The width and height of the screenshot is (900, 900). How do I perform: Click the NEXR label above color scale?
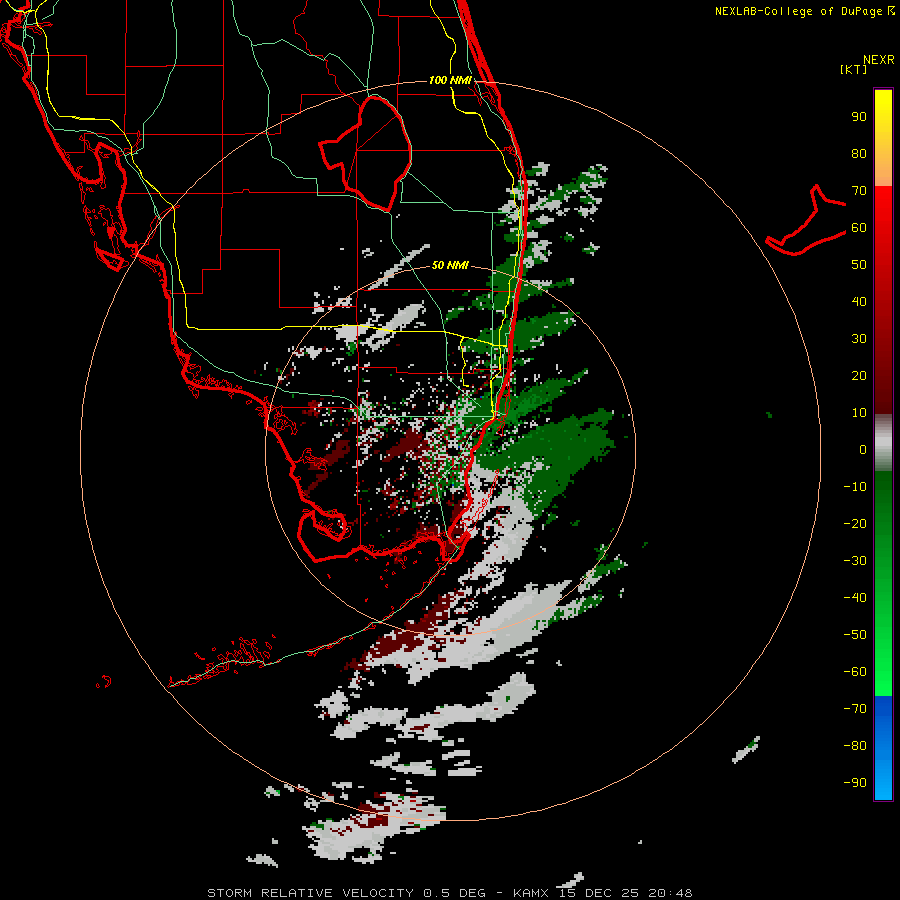[879, 60]
